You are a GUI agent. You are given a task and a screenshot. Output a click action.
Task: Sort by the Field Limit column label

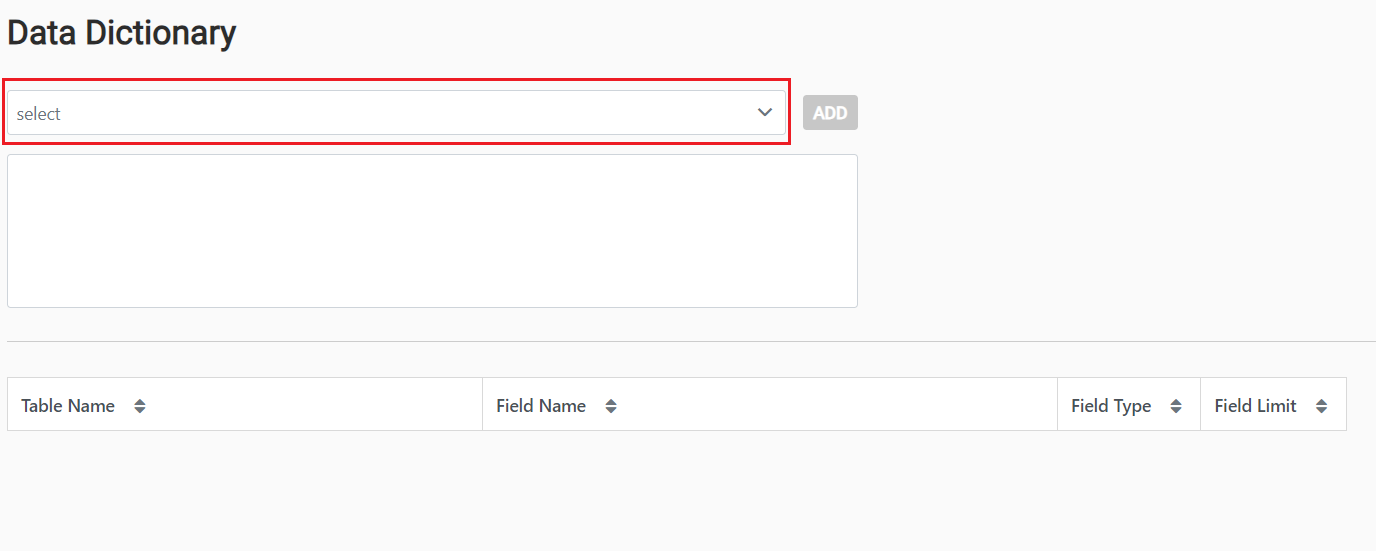(x=1256, y=406)
